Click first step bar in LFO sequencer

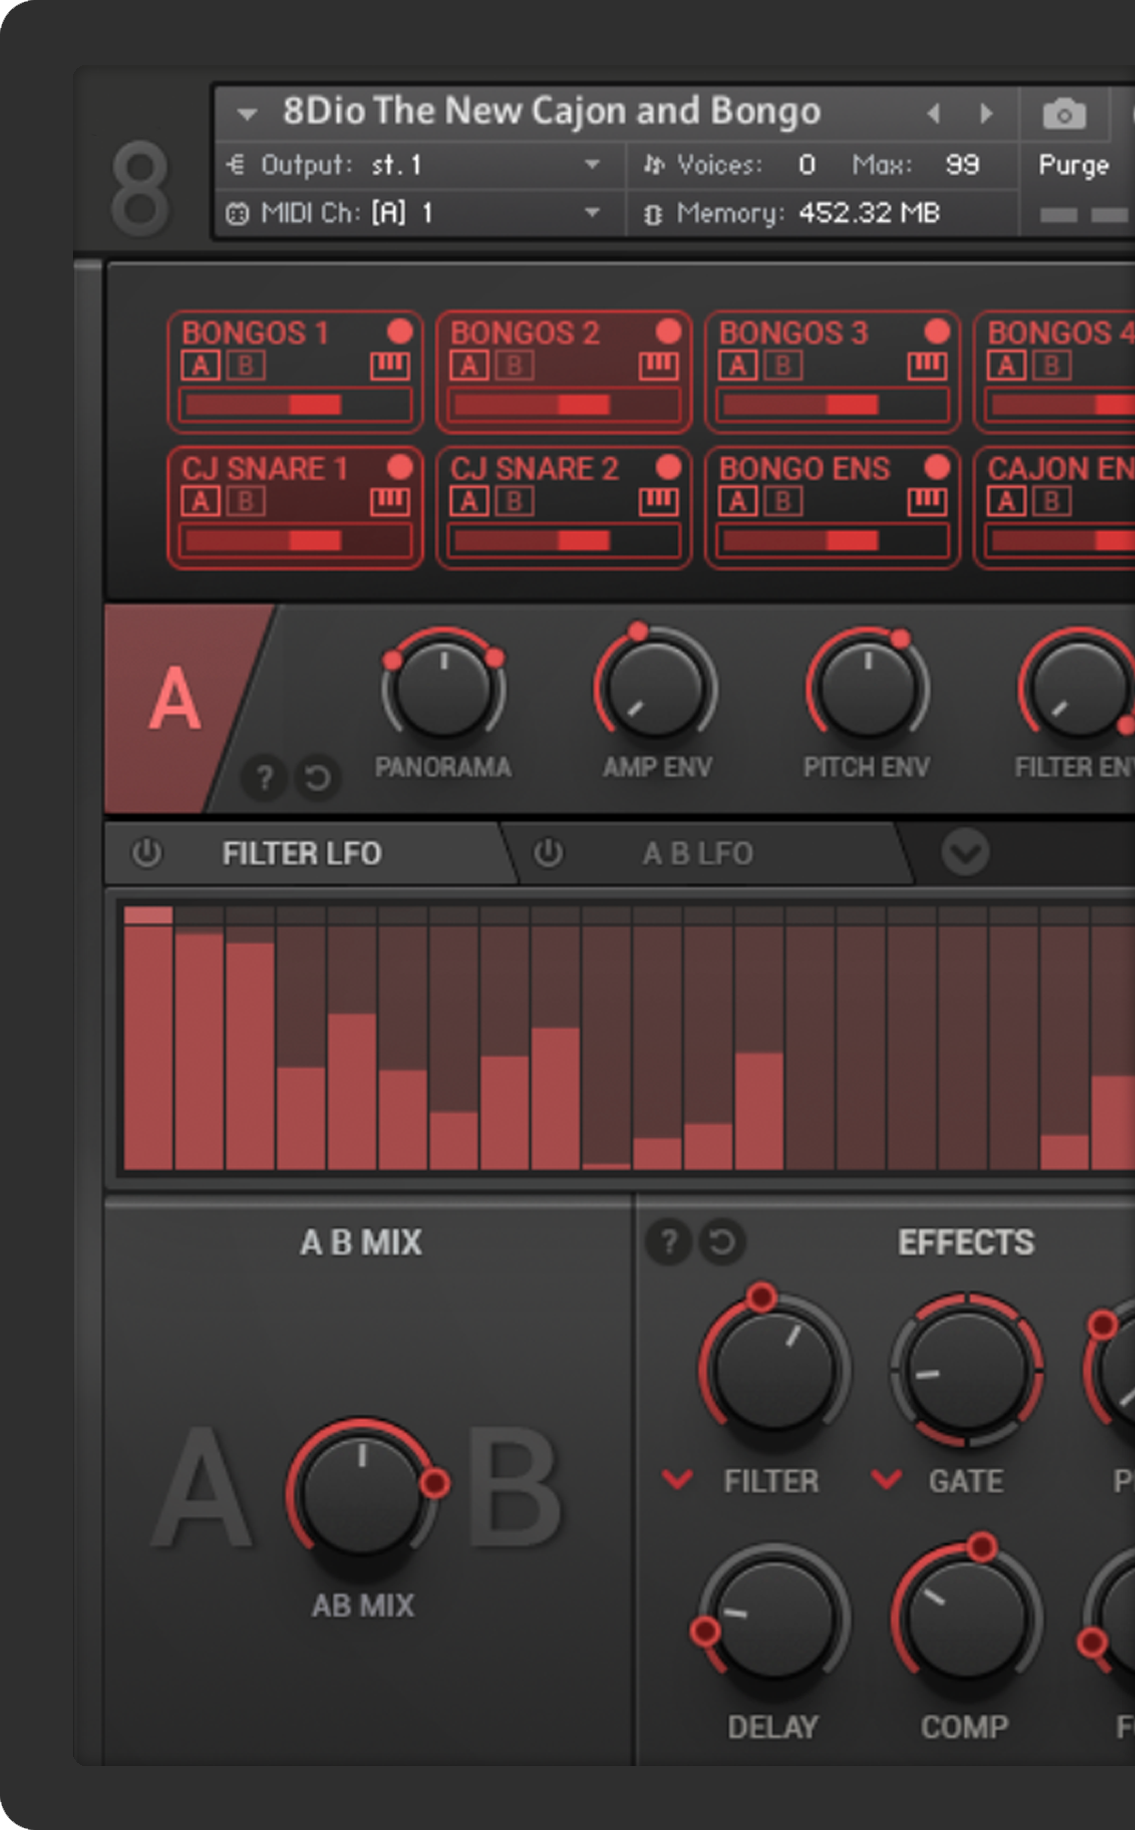tap(148, 1037)
